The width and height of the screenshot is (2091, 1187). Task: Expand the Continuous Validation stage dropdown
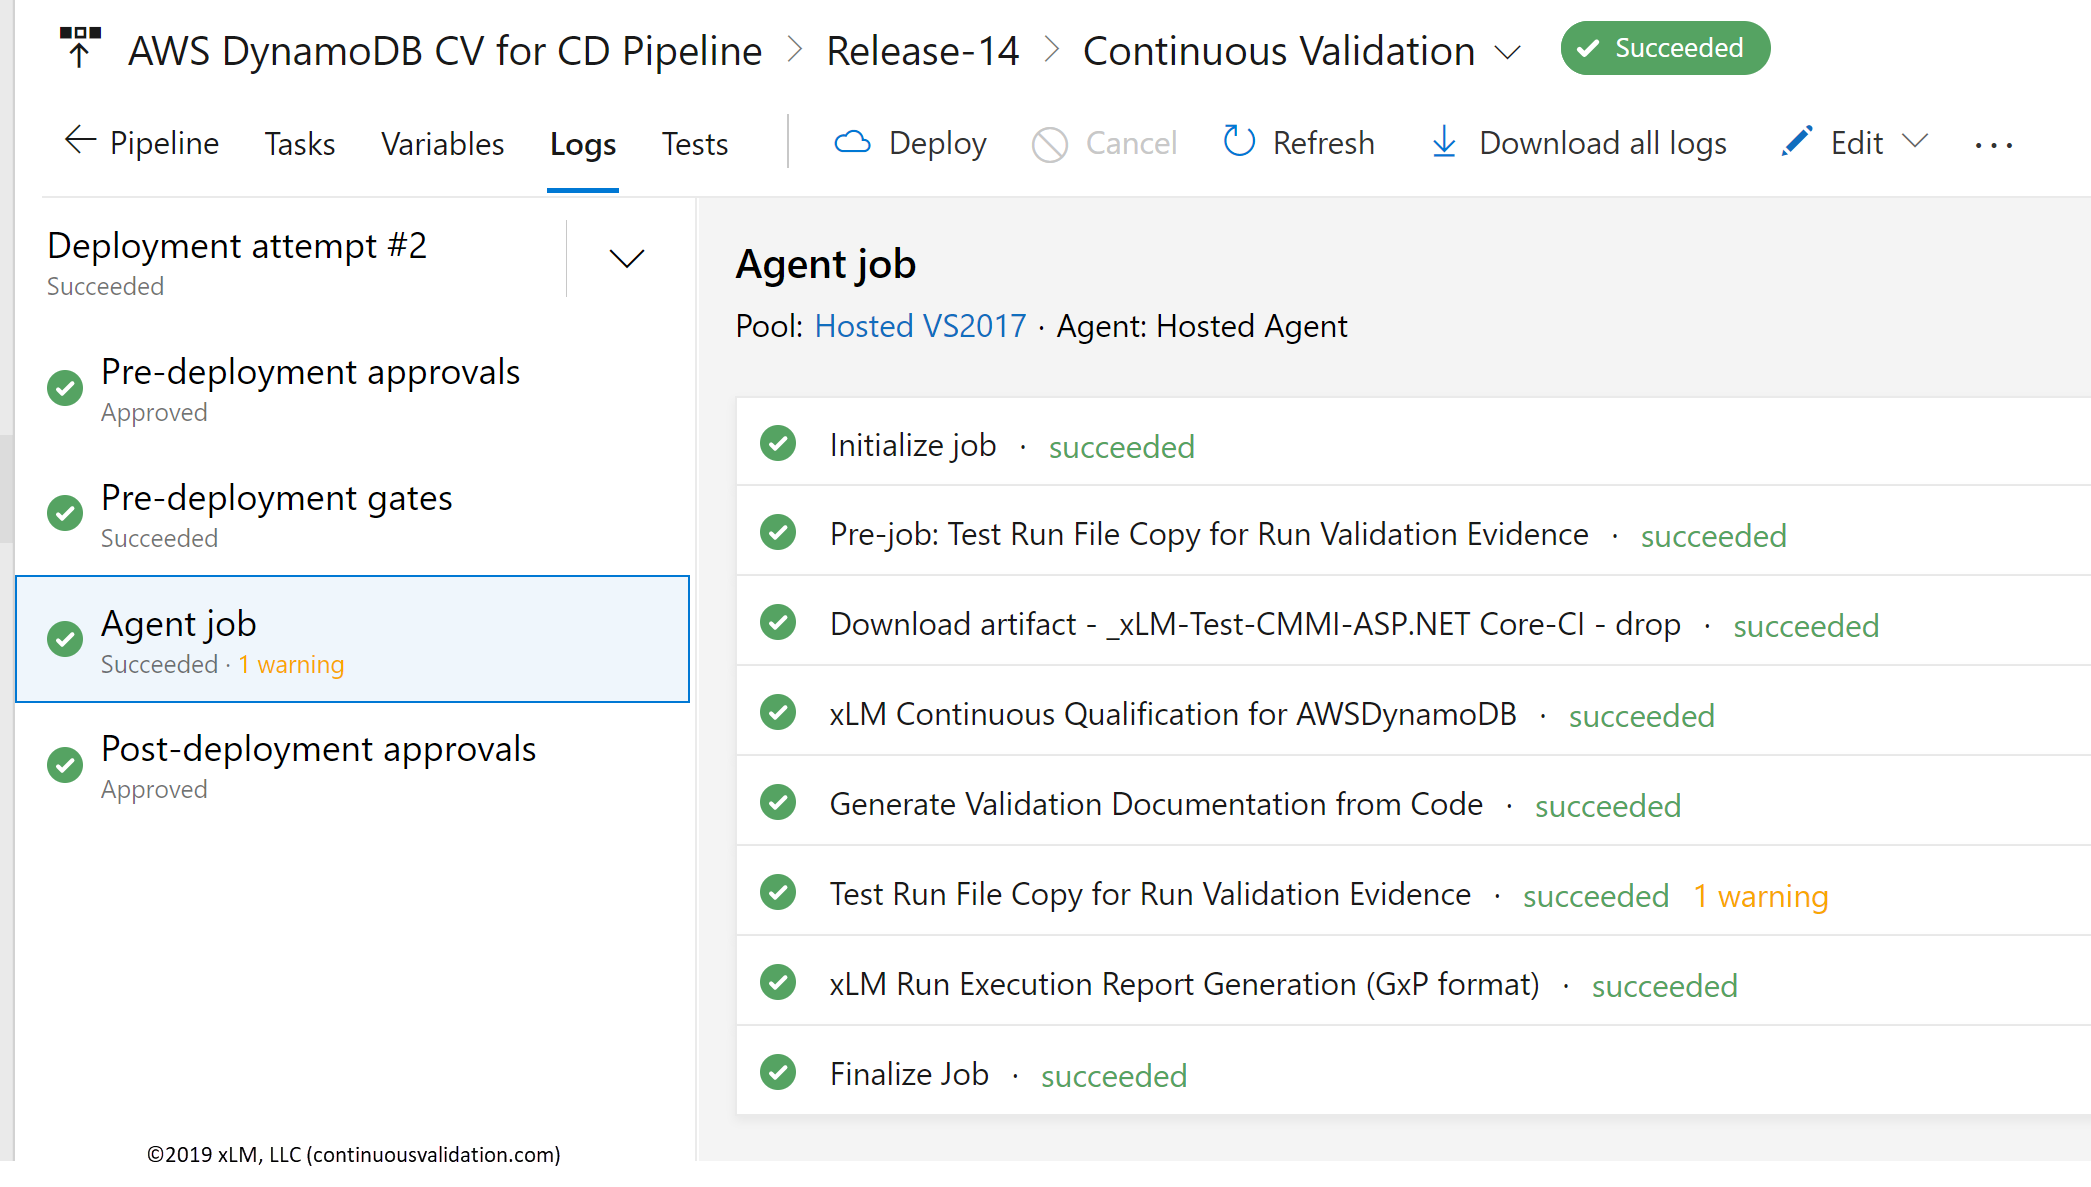click(x=1508, y=52)
